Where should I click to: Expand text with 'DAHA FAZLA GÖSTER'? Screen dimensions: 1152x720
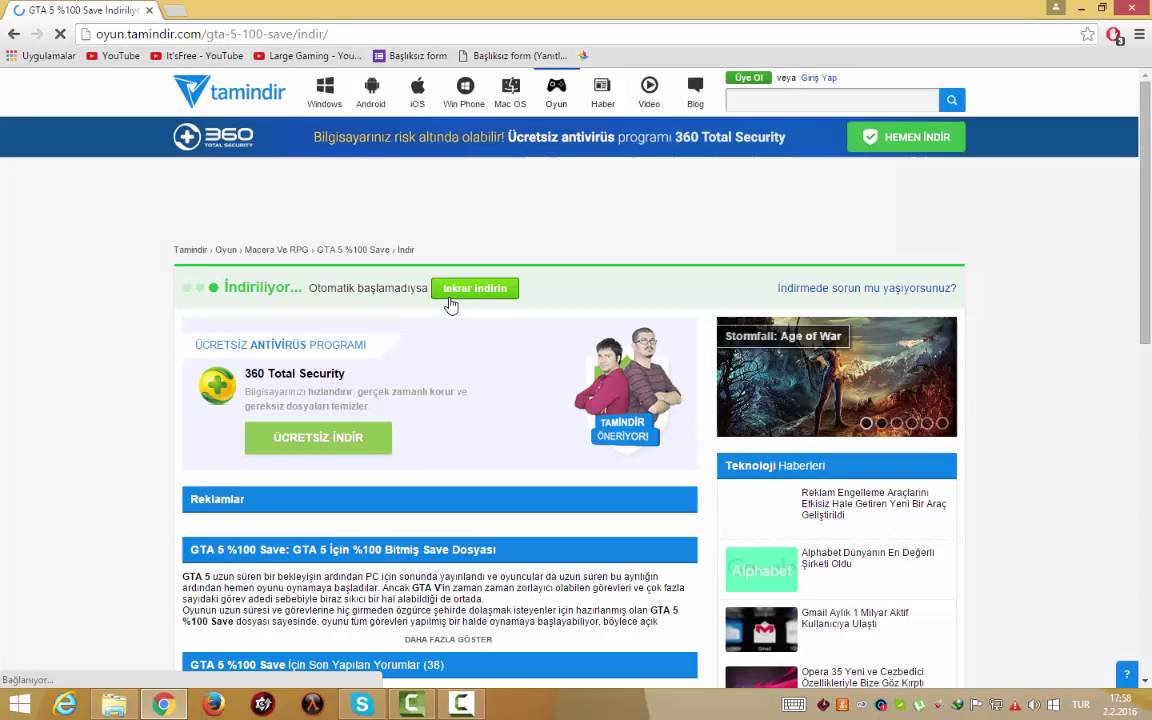point(448,639)
